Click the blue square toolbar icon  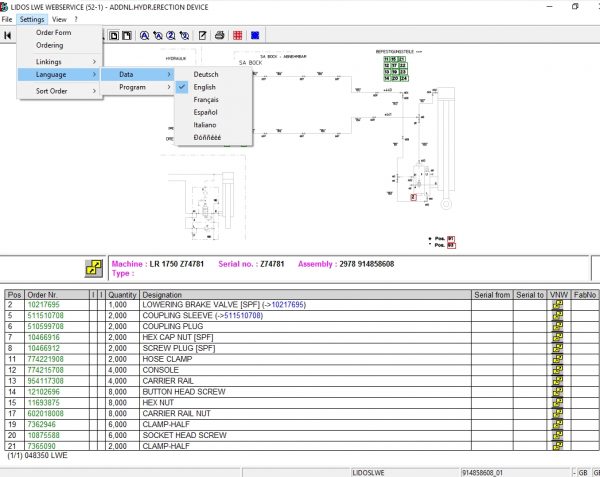click(255, 36)
